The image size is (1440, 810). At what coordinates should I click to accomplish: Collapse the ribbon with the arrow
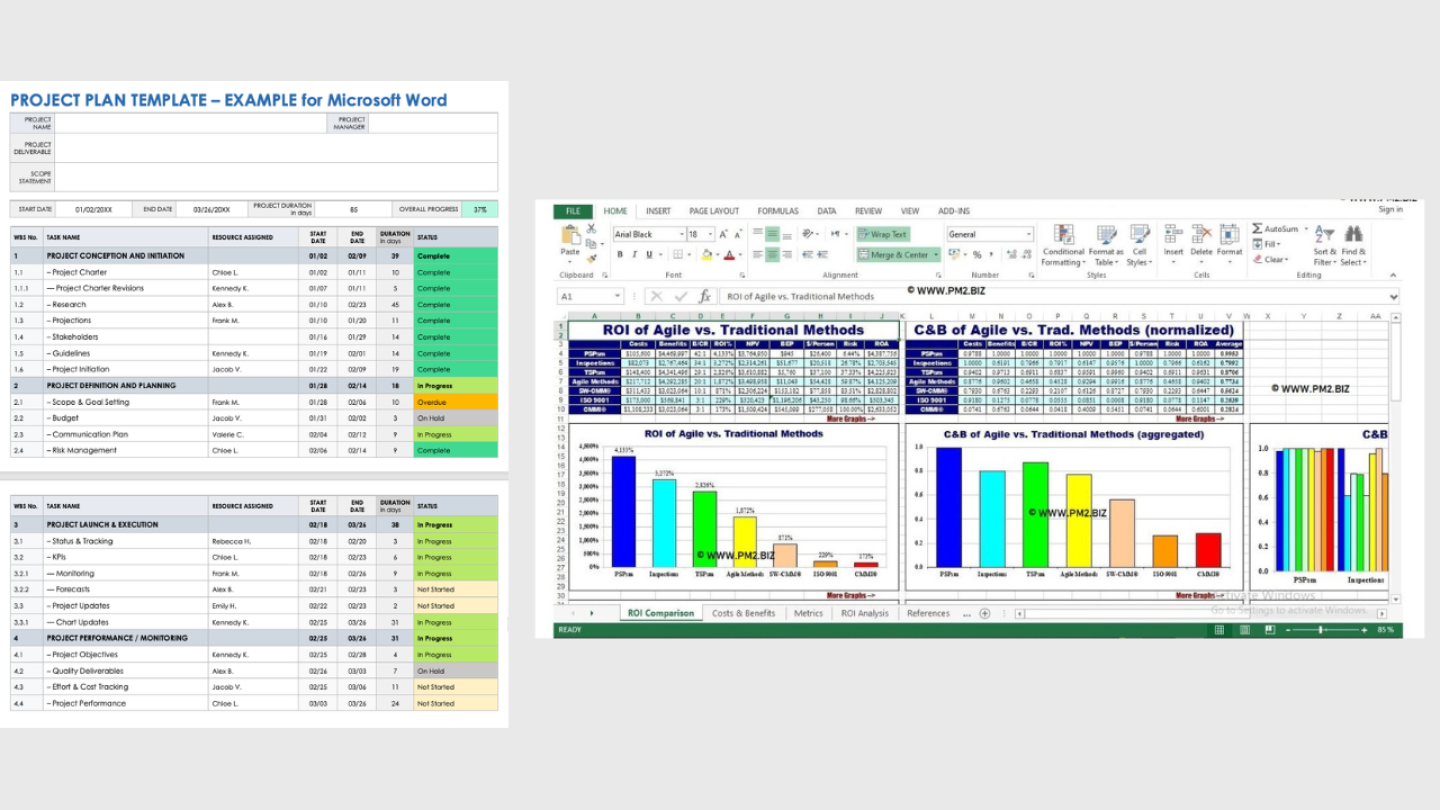[x=1393, y=275]
